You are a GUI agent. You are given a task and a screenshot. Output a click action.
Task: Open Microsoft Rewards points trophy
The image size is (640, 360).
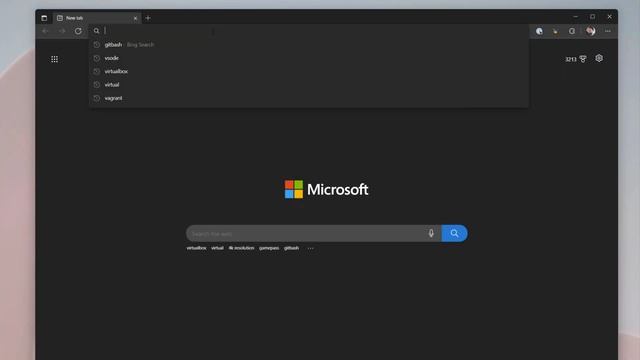click(x=576, y=59)
